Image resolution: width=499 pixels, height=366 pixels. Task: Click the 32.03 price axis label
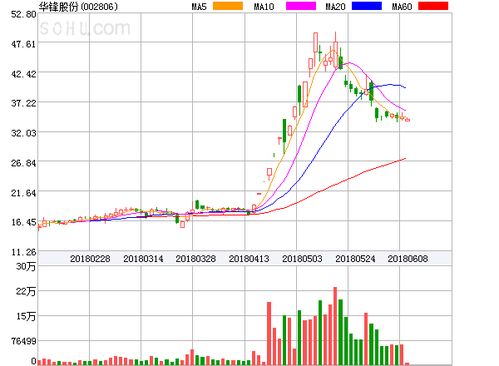pos(24,133)
